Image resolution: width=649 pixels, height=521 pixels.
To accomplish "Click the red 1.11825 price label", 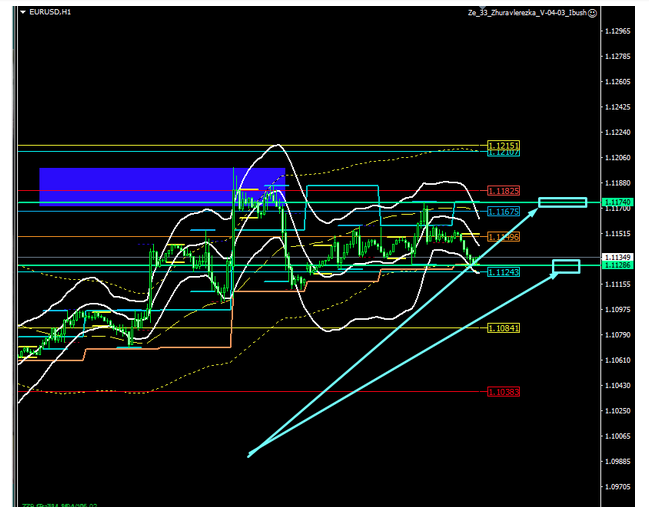I will pyautogui.click(x=503, y=190).
